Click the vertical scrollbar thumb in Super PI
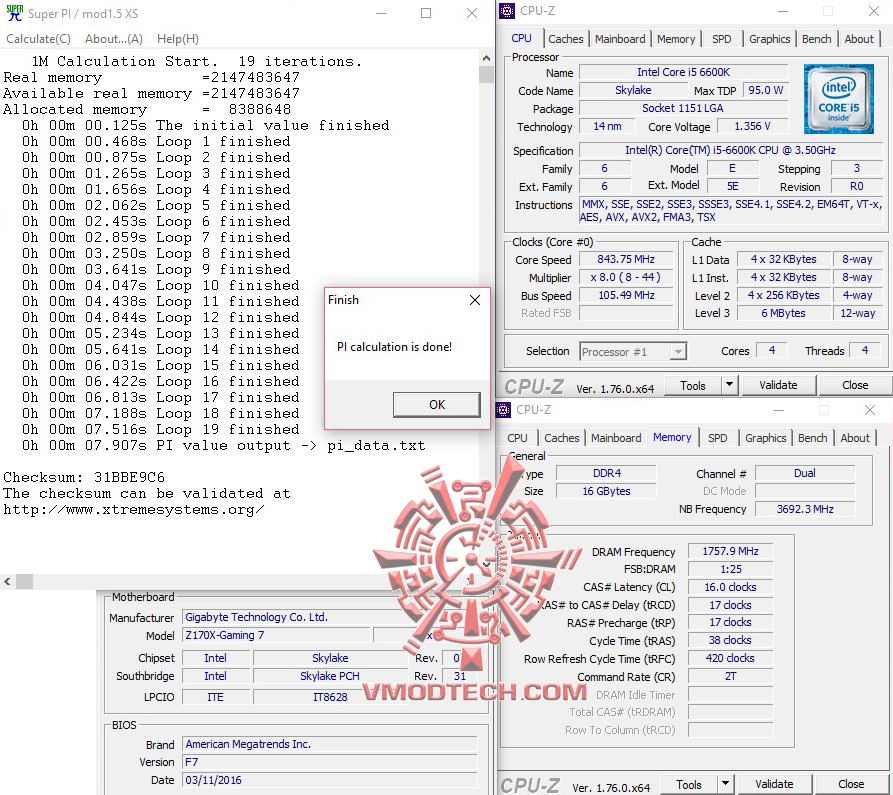This screenshot has width=893, height=795. [486, 75]
